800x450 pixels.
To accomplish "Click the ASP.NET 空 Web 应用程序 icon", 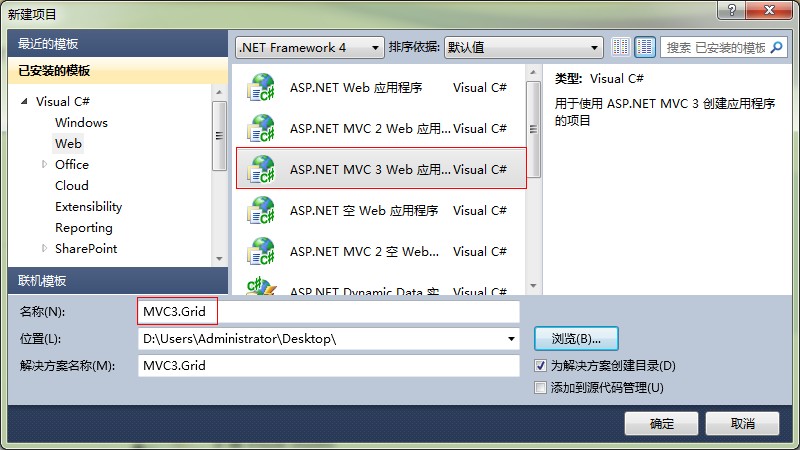I will tap(261, 210).
